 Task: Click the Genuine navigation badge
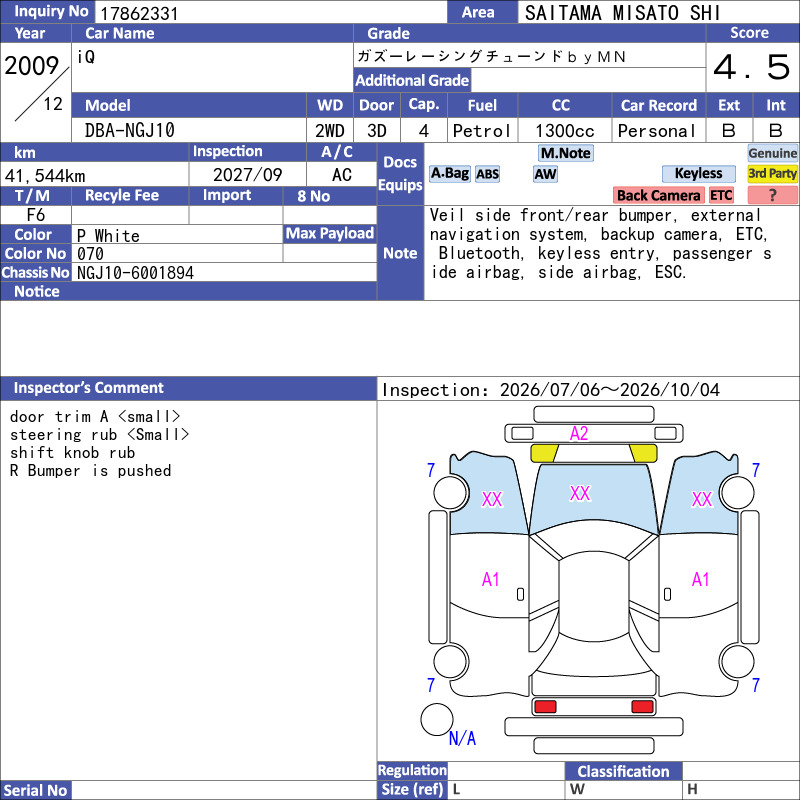[772, 153]
